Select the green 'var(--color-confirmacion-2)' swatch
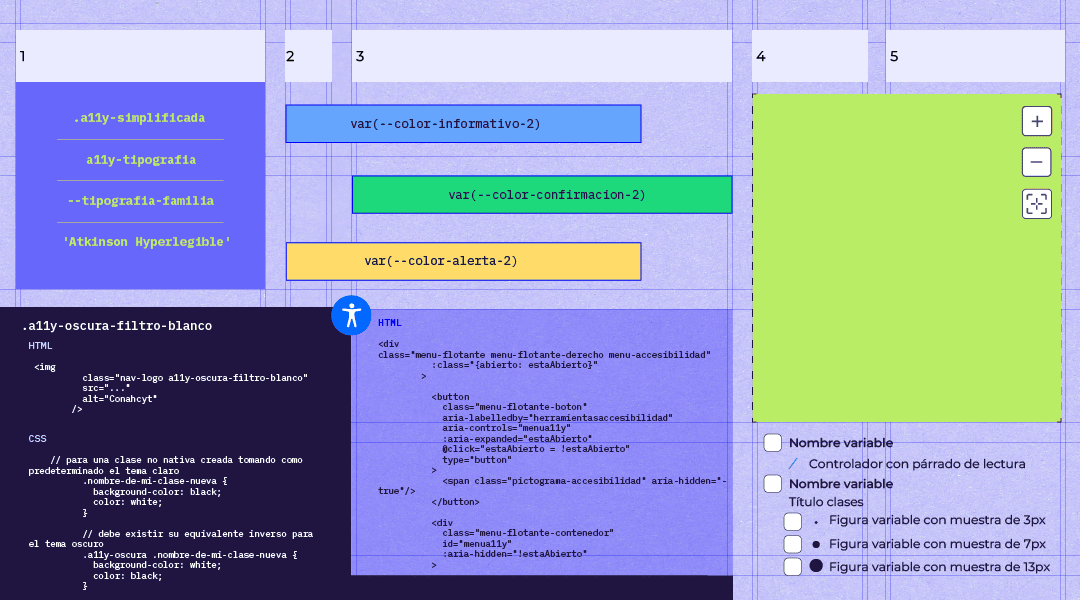 [x=542, y=194]
